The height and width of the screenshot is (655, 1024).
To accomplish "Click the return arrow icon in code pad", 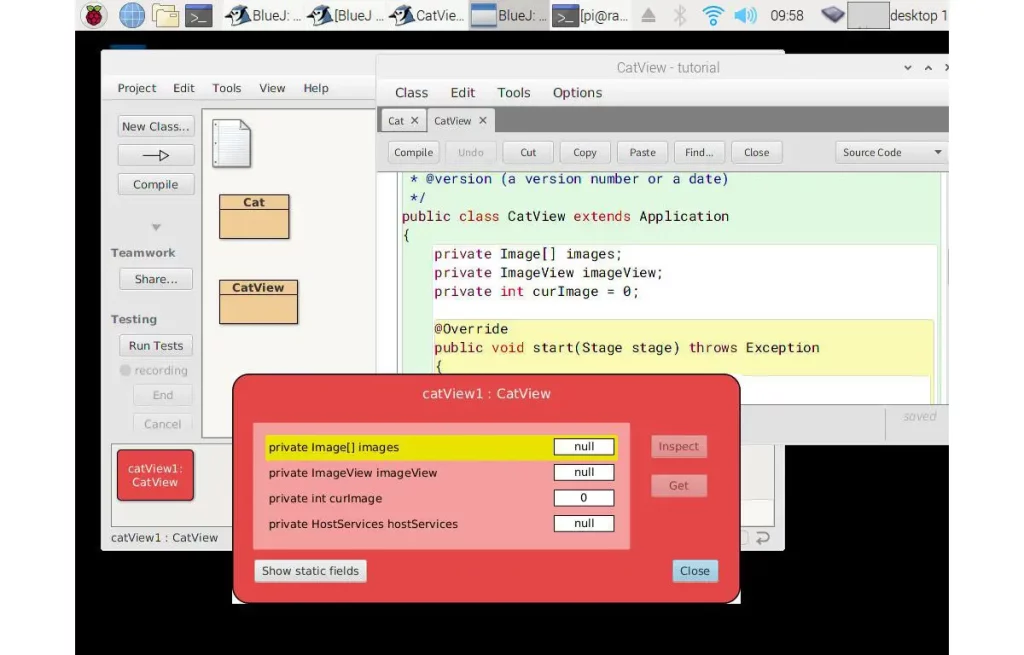I will 763,537.
